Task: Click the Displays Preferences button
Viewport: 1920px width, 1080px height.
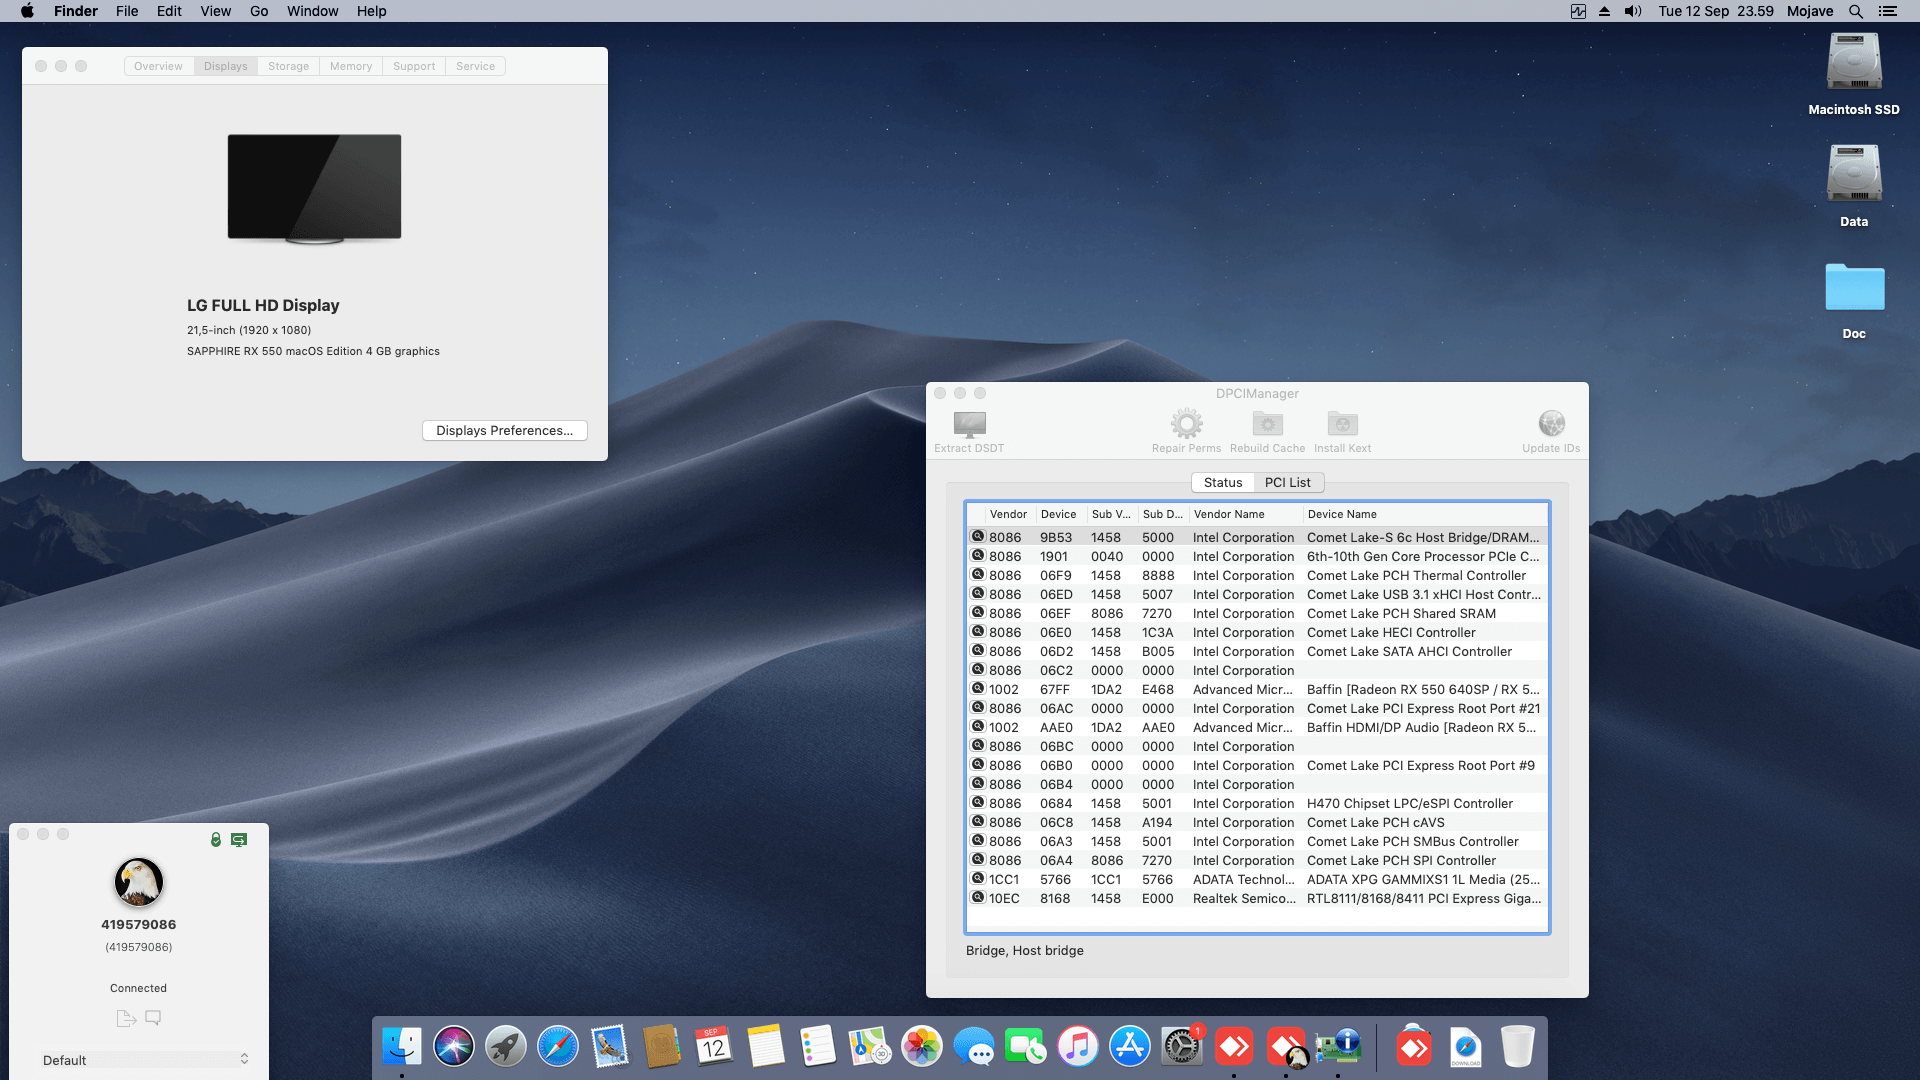Action: [504, 431]
